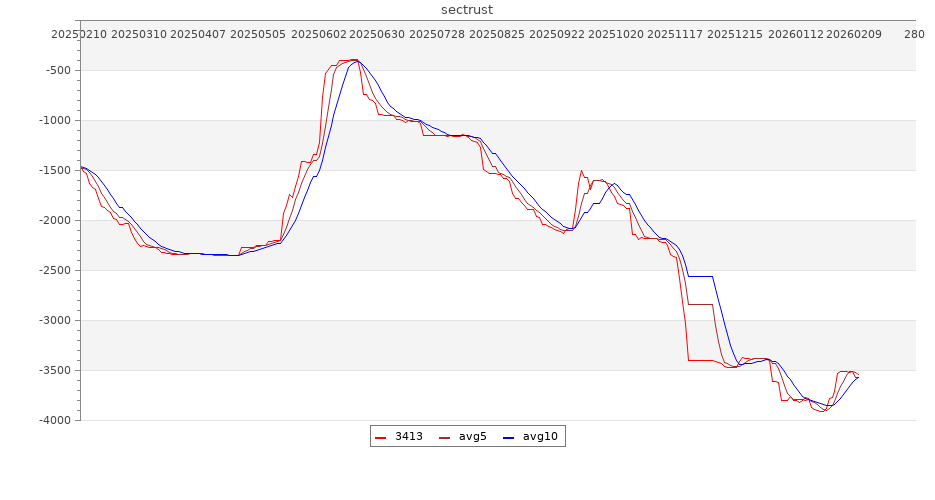Select the 3413 legend label
Screen dimensions: 935x500
coord(408,437)
